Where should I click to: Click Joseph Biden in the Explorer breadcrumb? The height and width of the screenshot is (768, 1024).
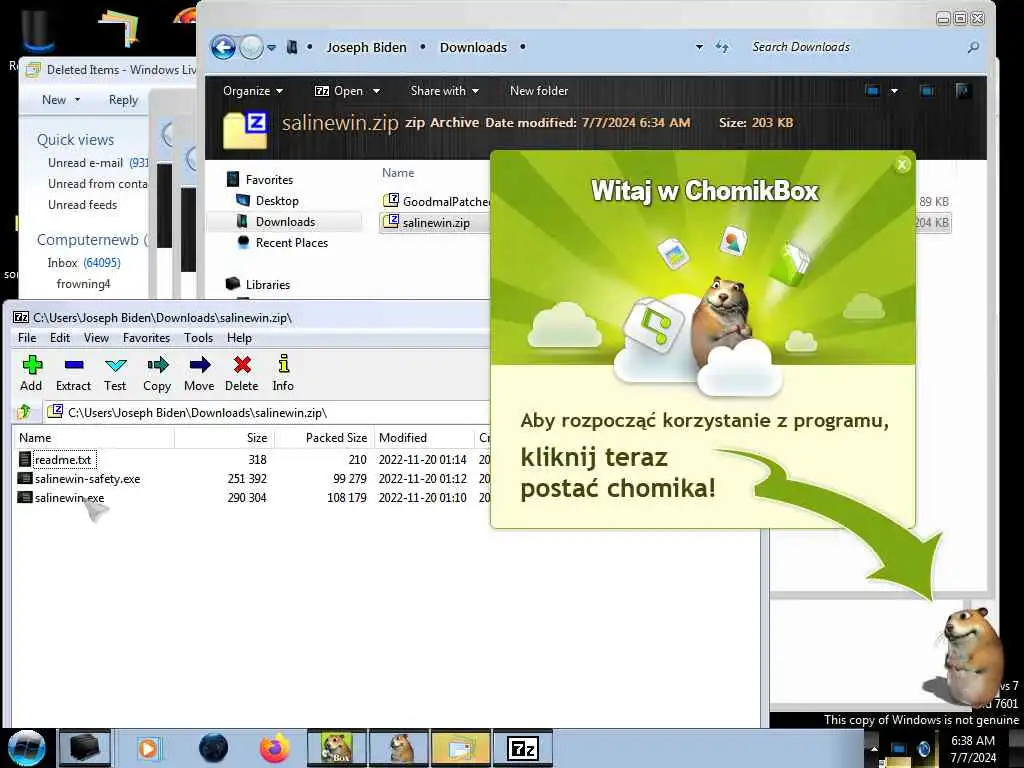pos(366,47)
